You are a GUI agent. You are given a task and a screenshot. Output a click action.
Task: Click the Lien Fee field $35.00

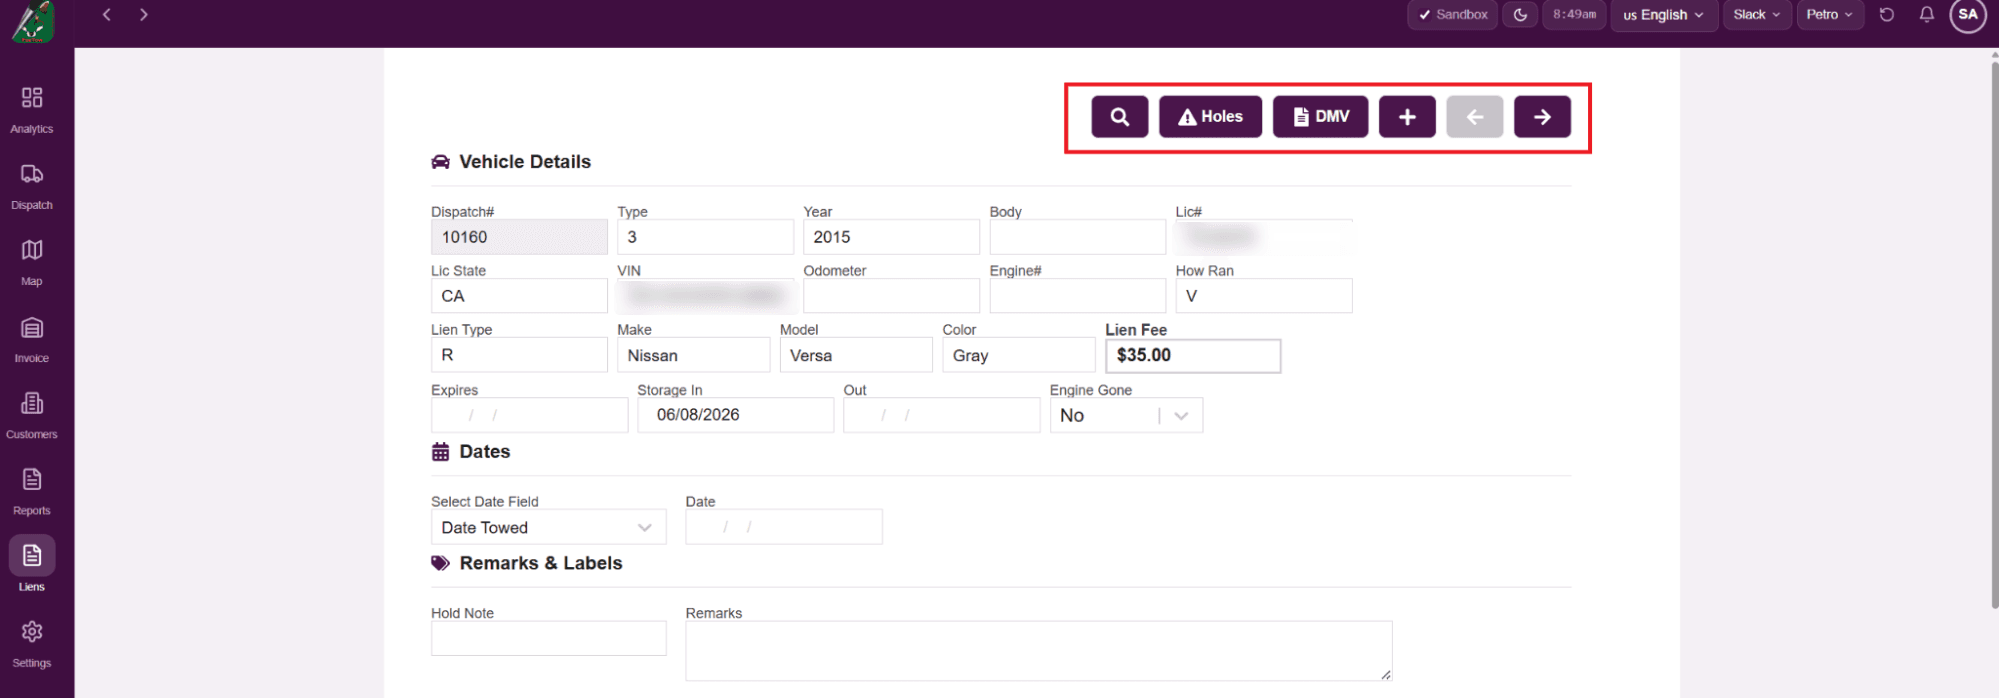pyautogui.click(x=1193, y=356)
